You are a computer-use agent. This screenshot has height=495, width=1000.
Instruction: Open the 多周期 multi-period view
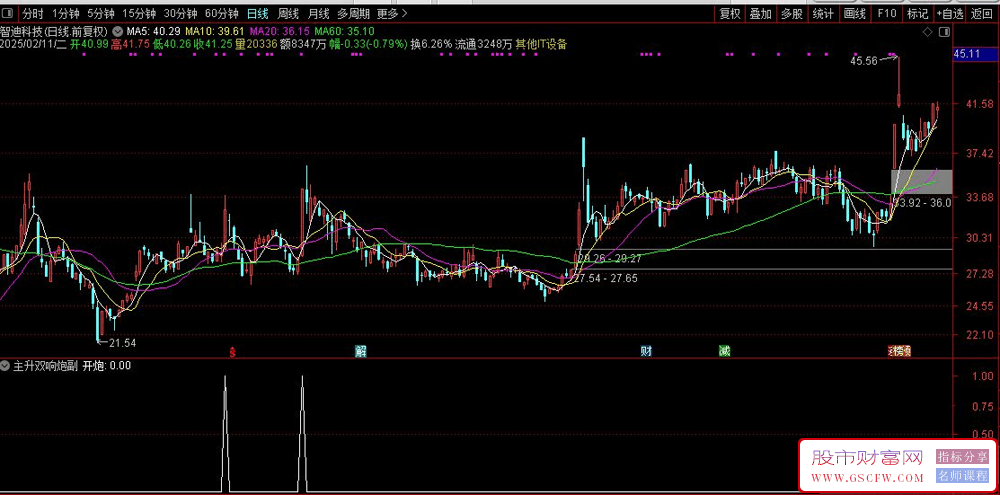click(353, 13)
